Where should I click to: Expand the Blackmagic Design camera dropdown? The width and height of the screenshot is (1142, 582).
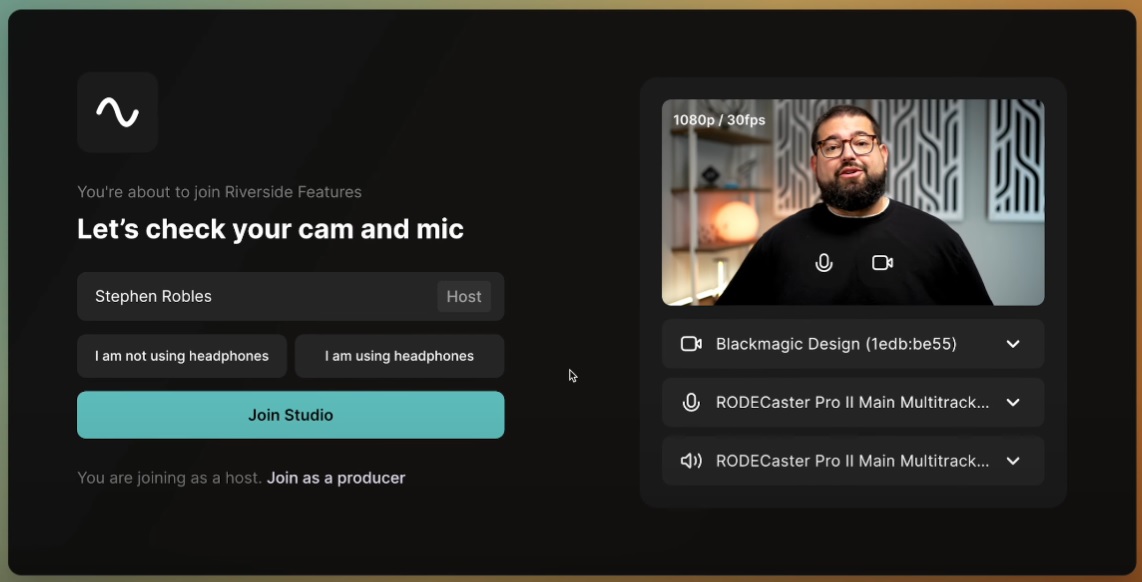pyautogui.click(x=1012, y=343)
